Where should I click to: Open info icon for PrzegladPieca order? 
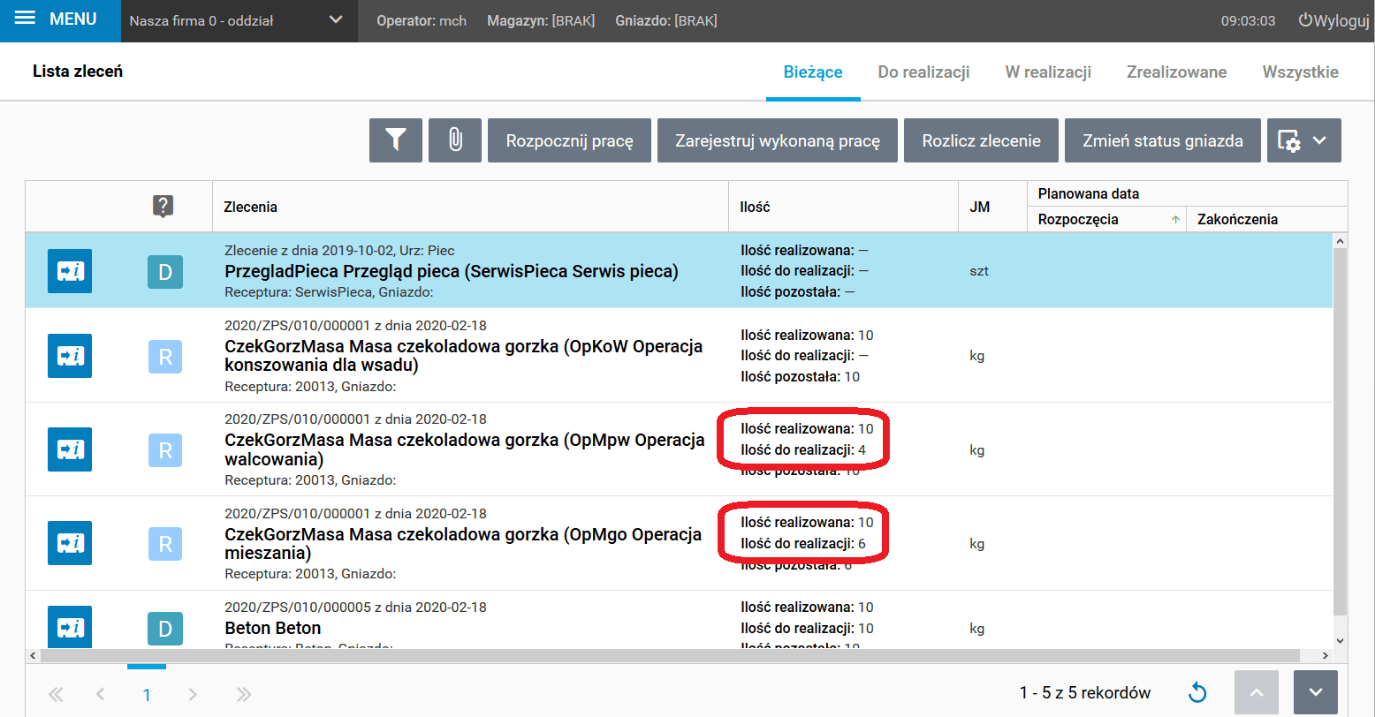(70, 271)
